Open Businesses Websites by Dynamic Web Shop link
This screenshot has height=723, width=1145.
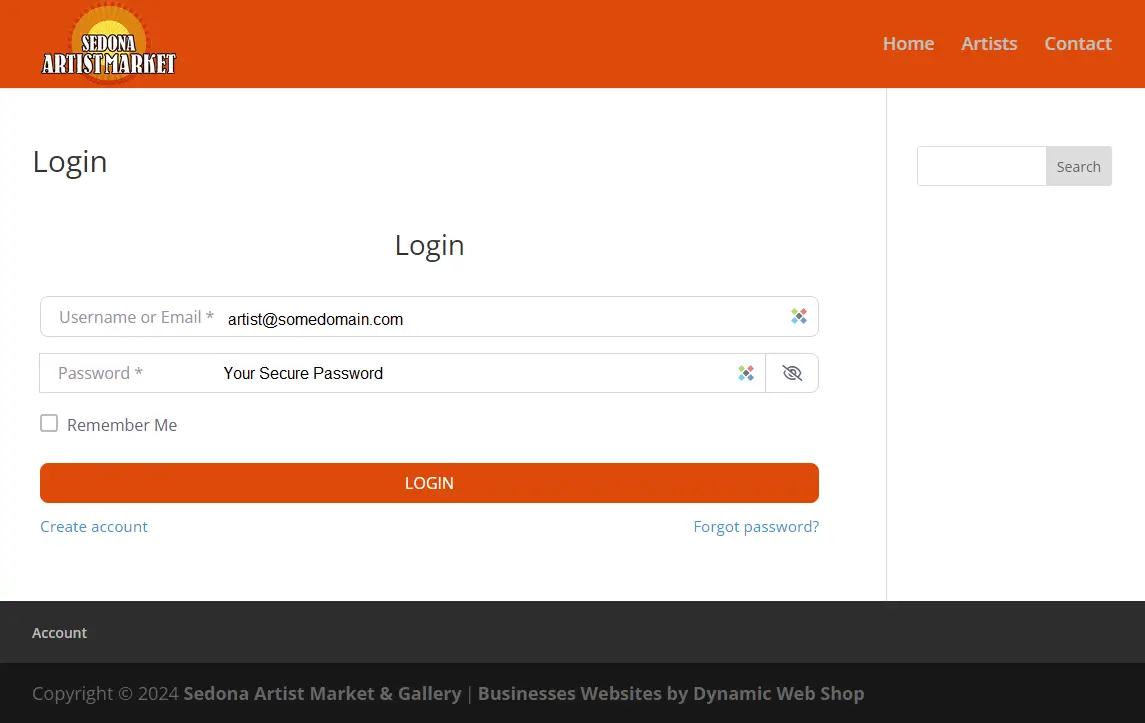[670, 693]
